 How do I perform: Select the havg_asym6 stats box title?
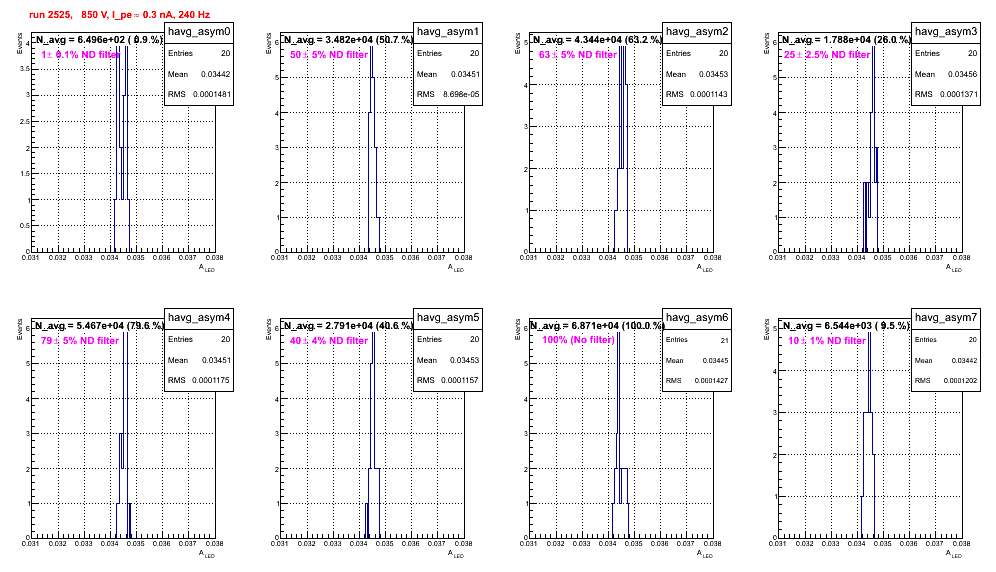(x=697, y=318)
